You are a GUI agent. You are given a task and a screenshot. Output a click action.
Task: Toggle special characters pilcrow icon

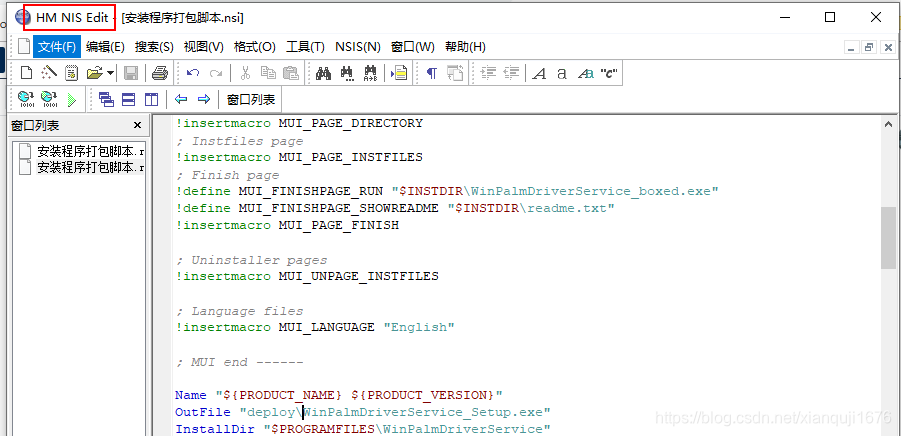coord(432,73)
